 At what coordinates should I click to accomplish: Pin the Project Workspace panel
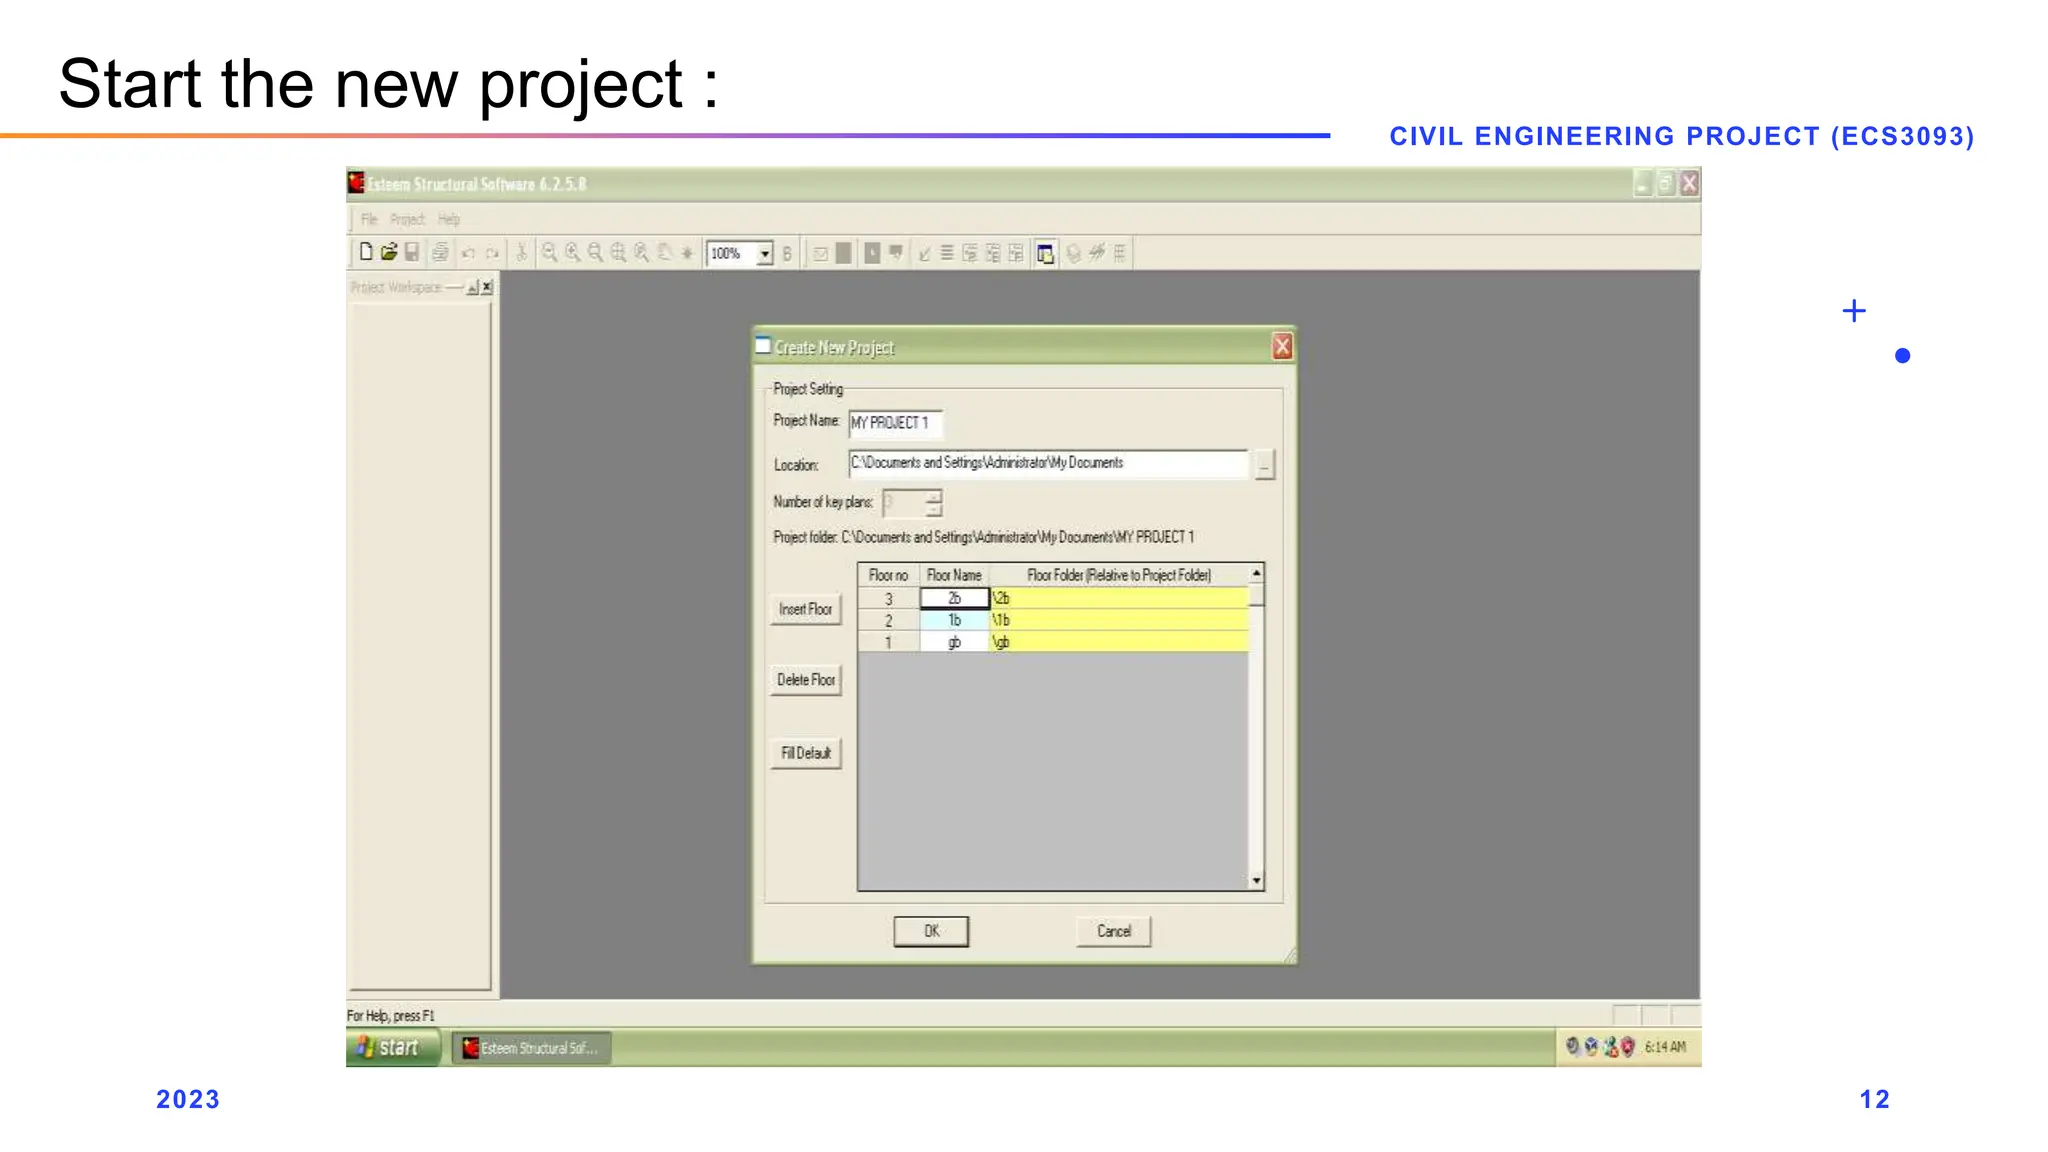click(x=472, y=287)
